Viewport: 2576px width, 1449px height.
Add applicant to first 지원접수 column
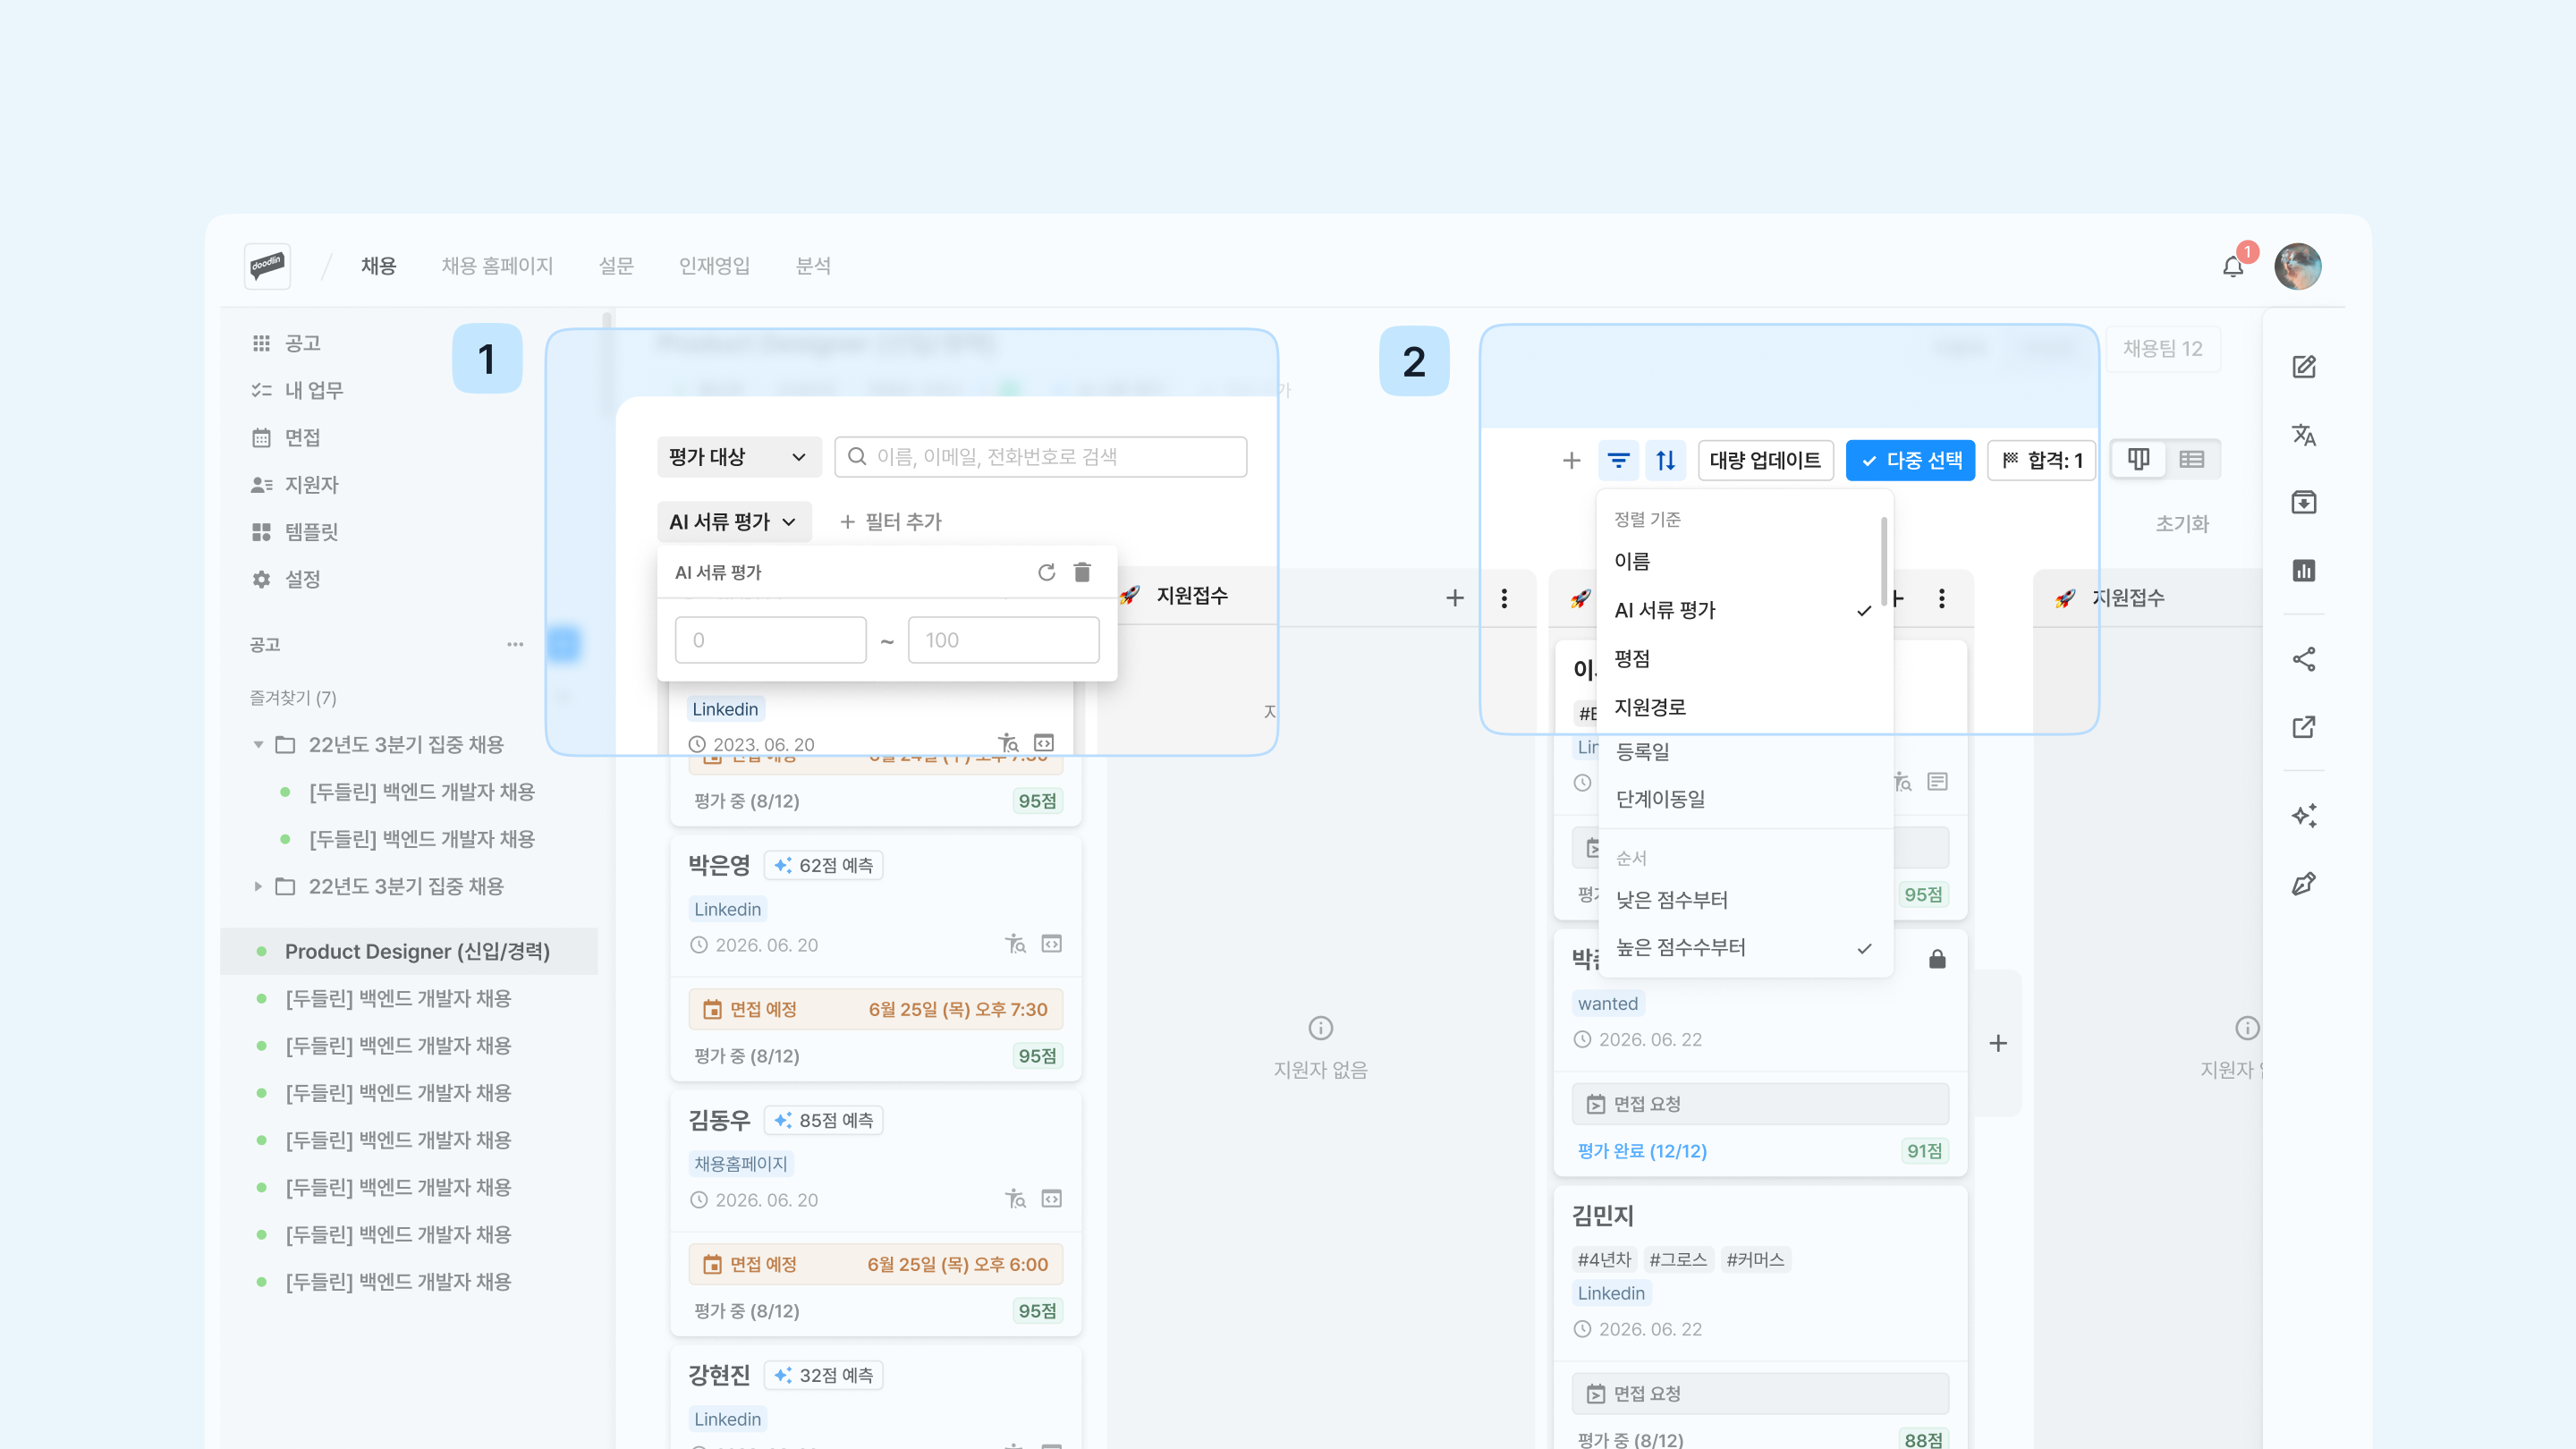coord(1455,598)
